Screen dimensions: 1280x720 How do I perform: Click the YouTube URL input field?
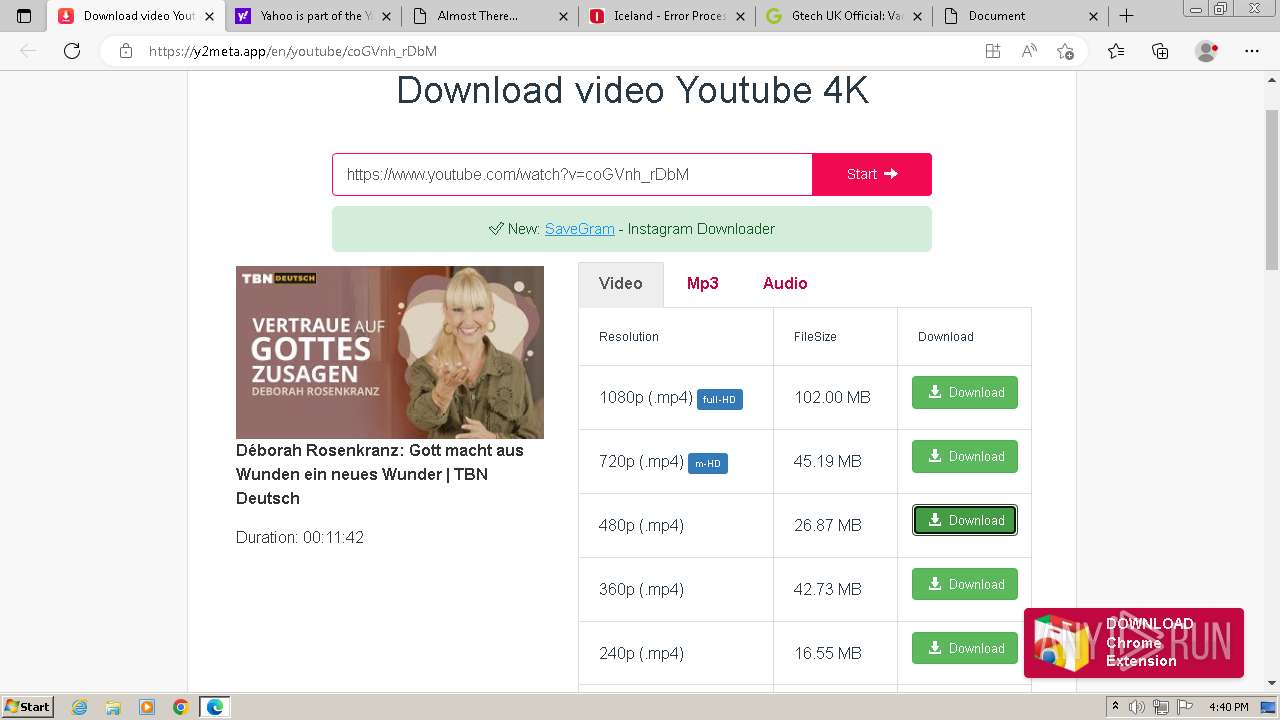[572, 174]
